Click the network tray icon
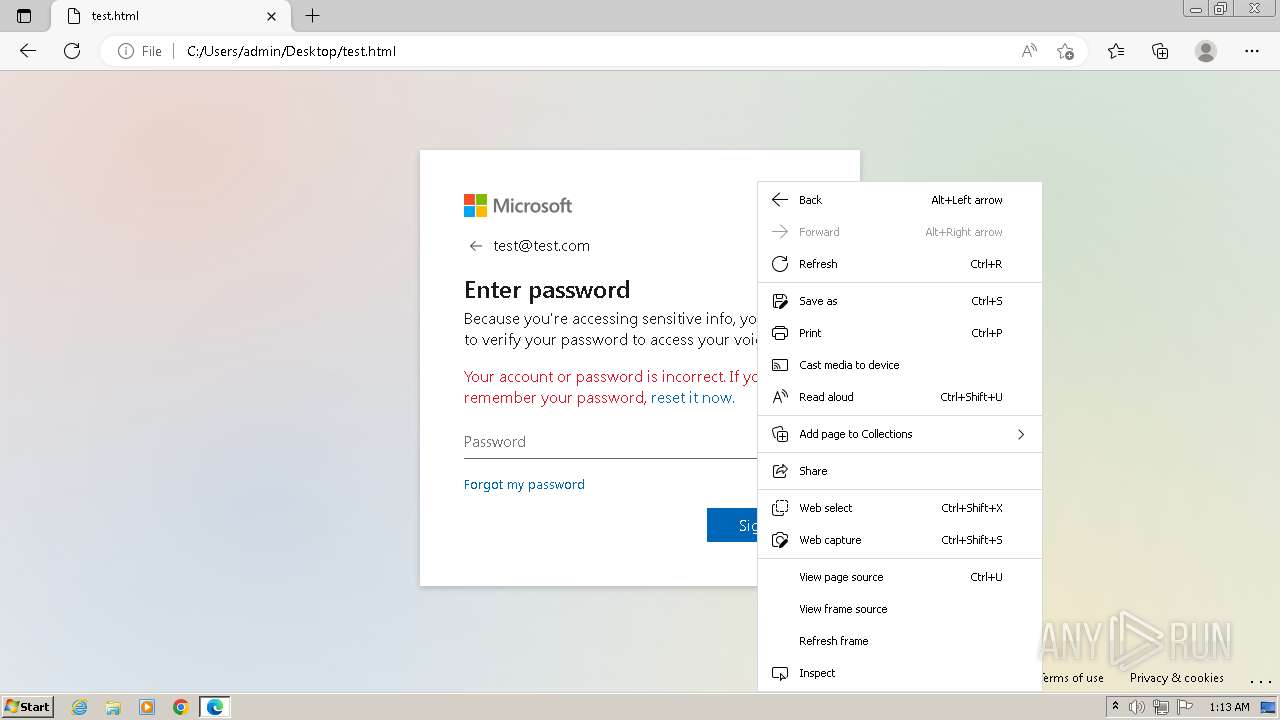Image resolution: width=1280 pixels, height=720 pixels. coord(1160,707)
